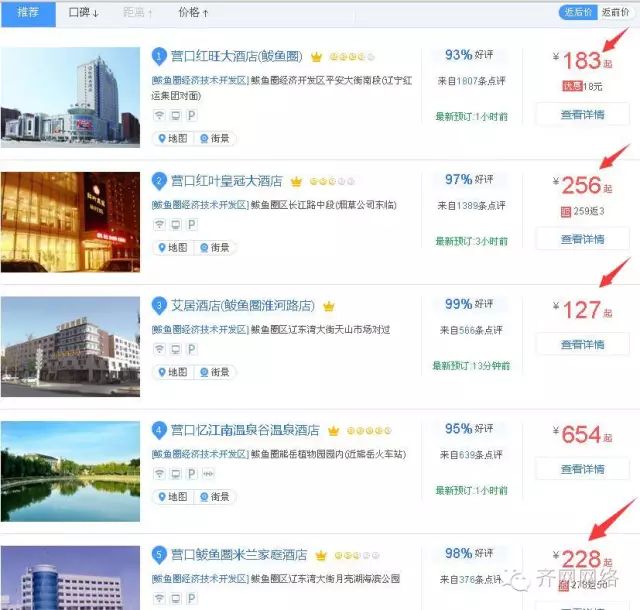Open 来自566条点评 reviews link

[471, 330]
